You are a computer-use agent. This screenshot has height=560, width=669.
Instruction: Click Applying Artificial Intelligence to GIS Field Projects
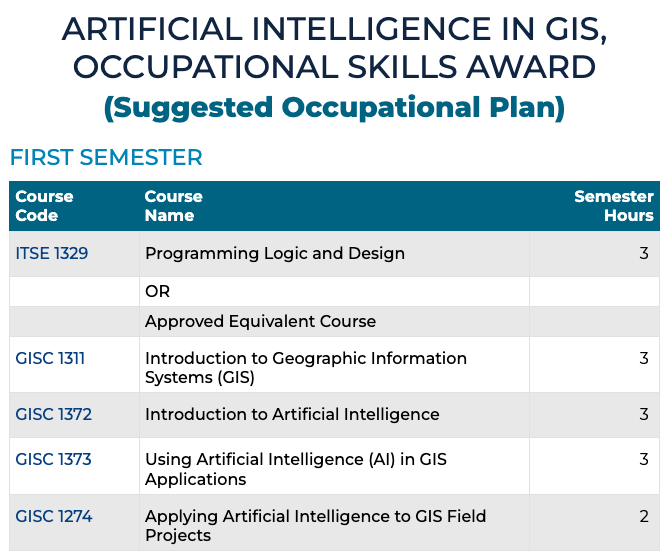[x=315, y=526]
